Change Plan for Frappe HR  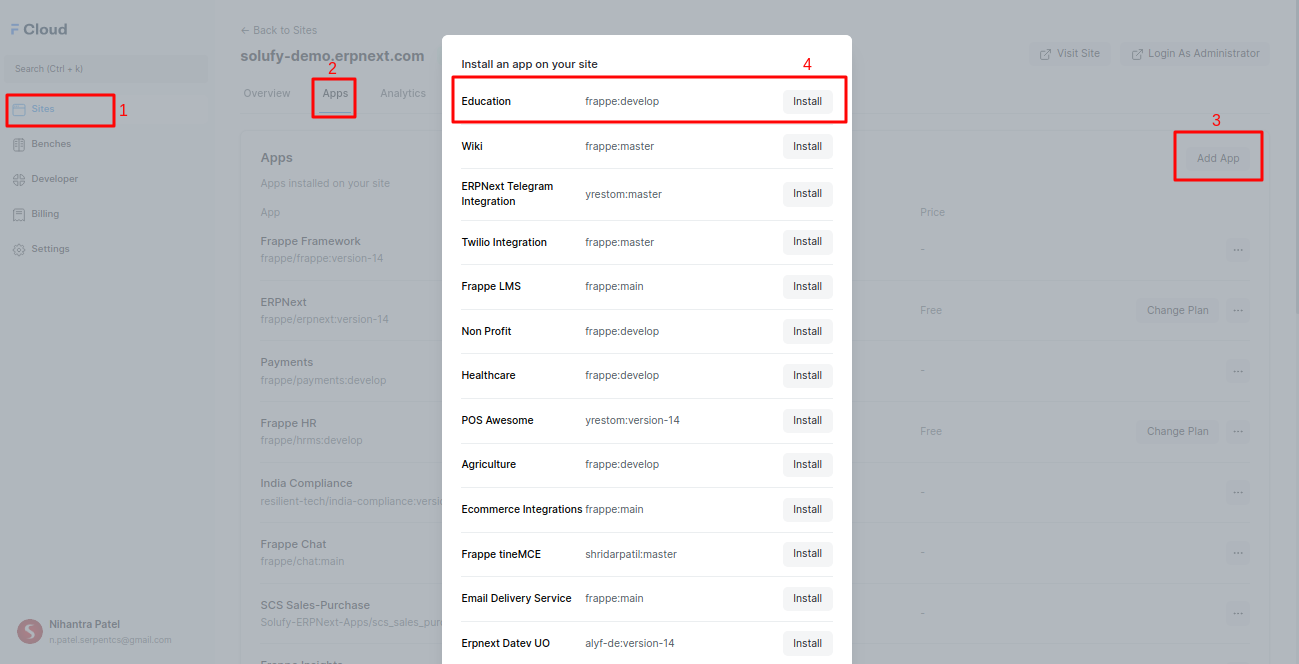pyautogui.click(x=1177, y=431)
